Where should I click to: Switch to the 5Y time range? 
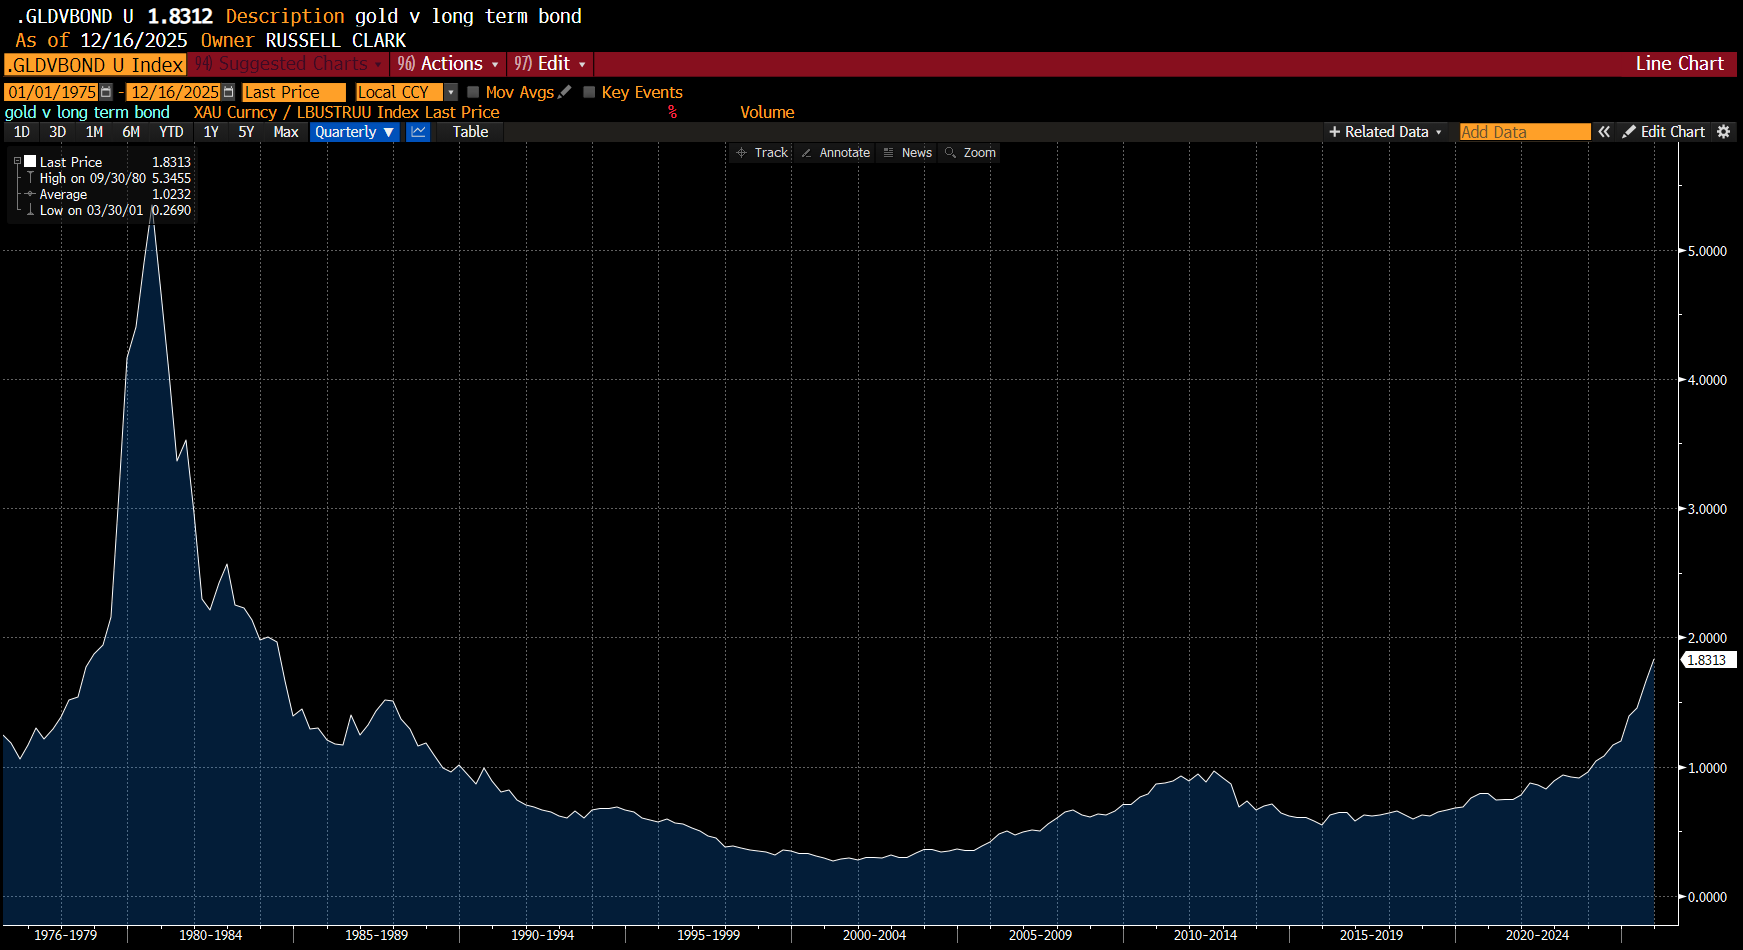tap(246, 132)
